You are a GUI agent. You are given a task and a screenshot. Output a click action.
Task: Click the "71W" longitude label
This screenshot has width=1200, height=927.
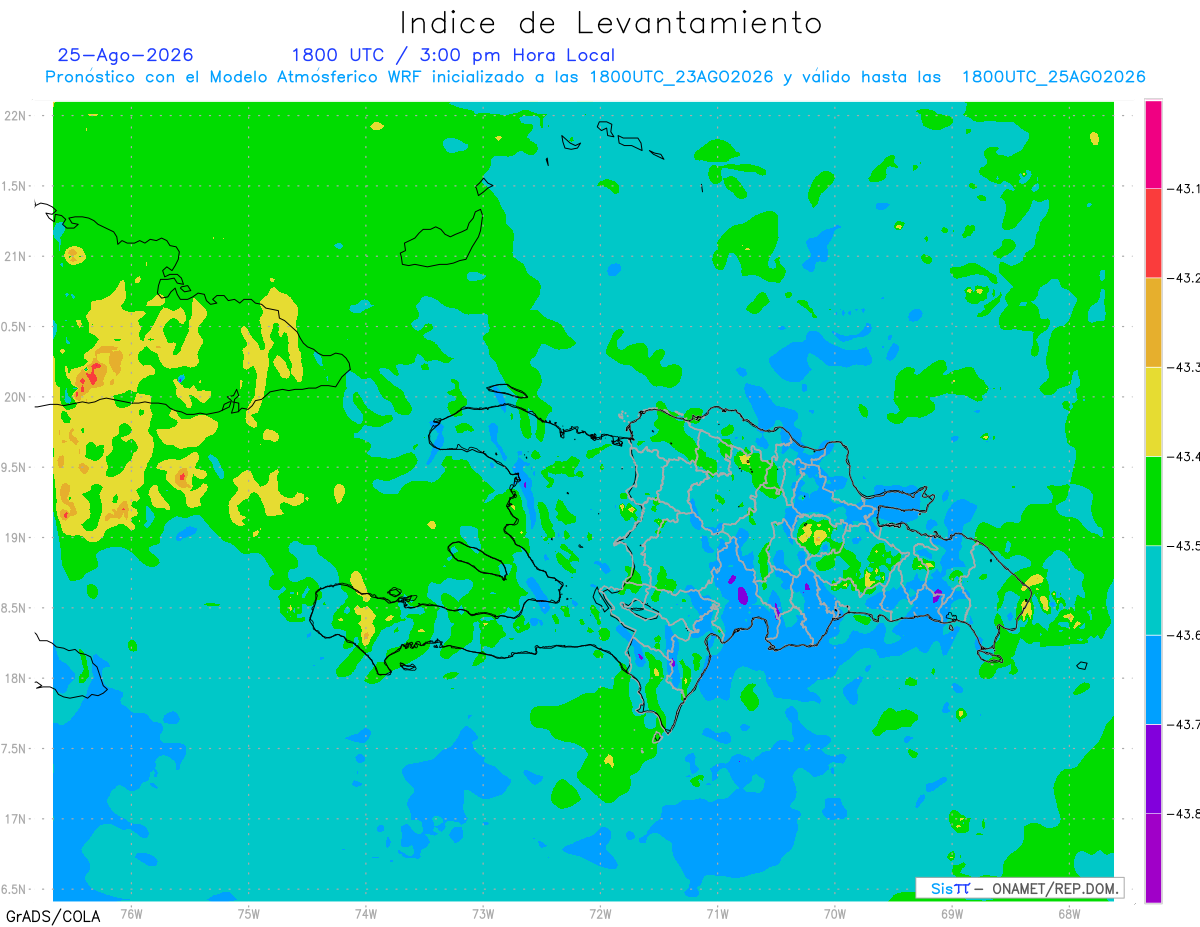tap(717, 913)
